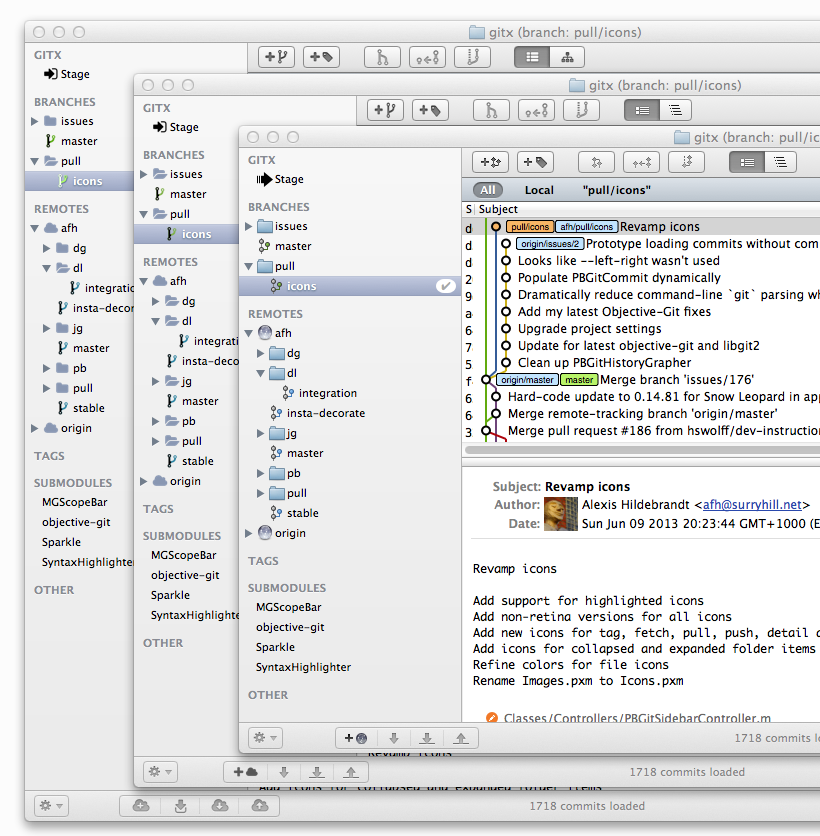Click merge icon in back window toolbar
Viewport: 820px width, 836px height.
[382, 57]
